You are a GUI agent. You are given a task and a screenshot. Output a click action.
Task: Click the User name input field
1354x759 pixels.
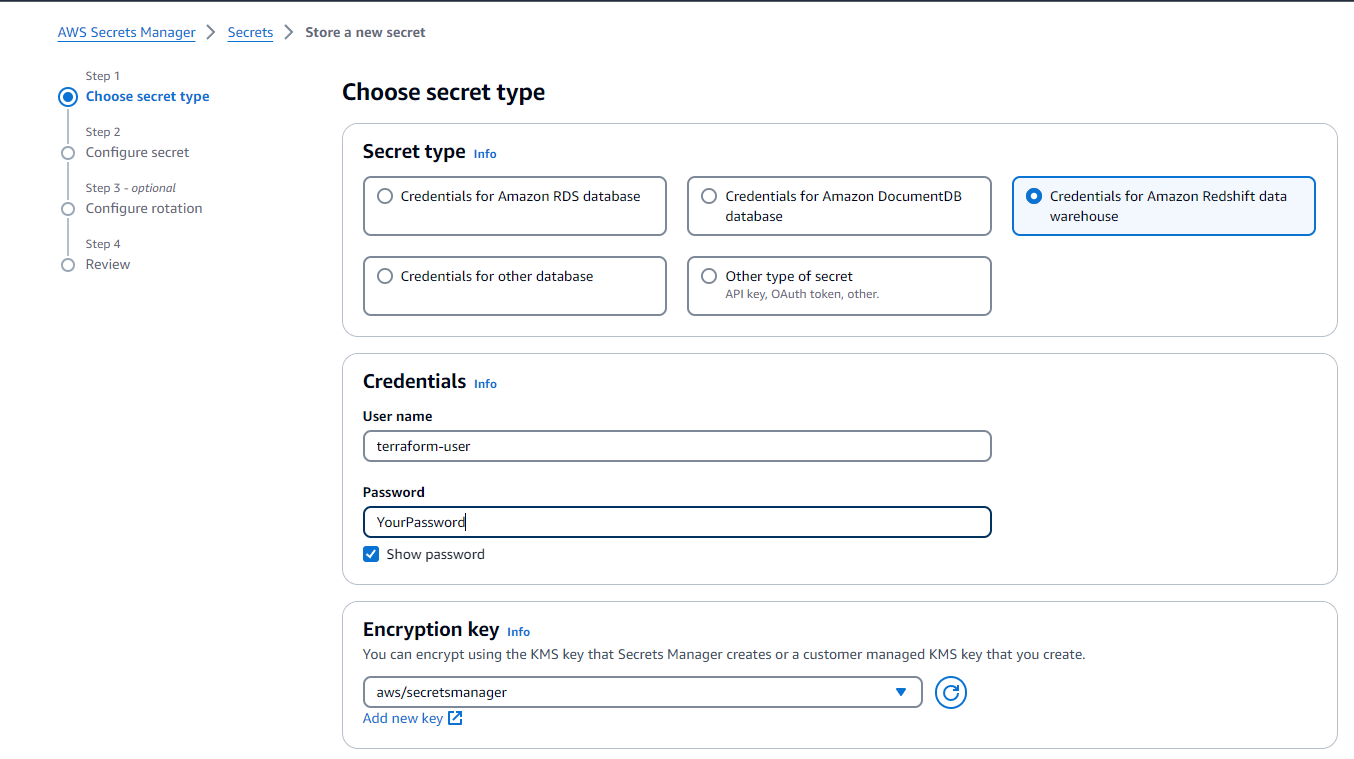coord(677,446)
